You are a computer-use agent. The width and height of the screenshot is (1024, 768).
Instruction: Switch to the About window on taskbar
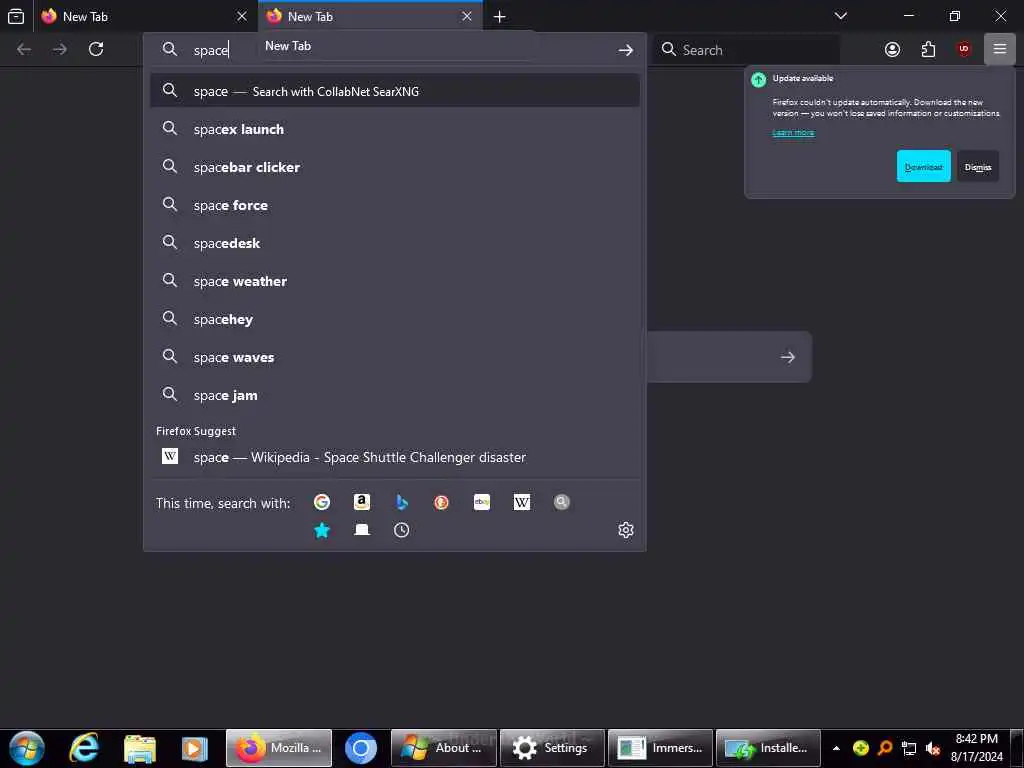tap(443, 748)
